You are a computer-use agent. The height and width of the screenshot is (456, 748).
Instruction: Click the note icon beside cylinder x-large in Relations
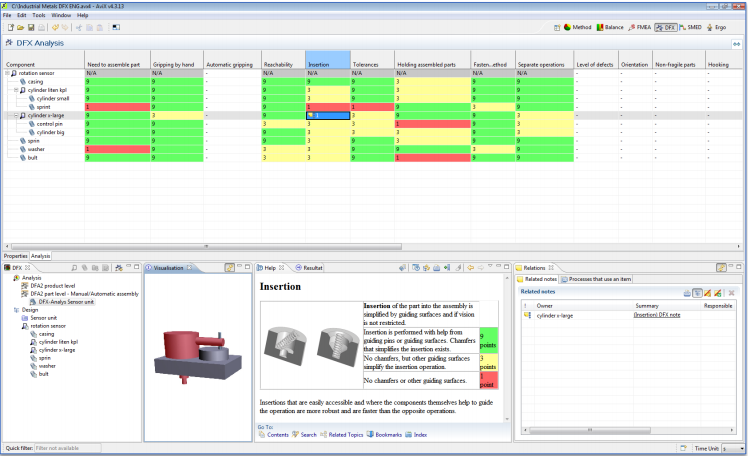click(x=527, y=314)
